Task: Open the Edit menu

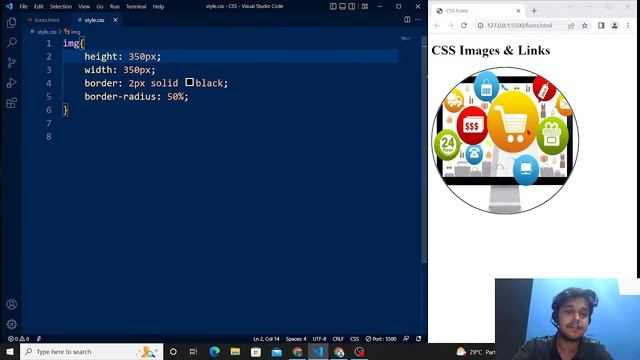Action: (x=38, y=7)
